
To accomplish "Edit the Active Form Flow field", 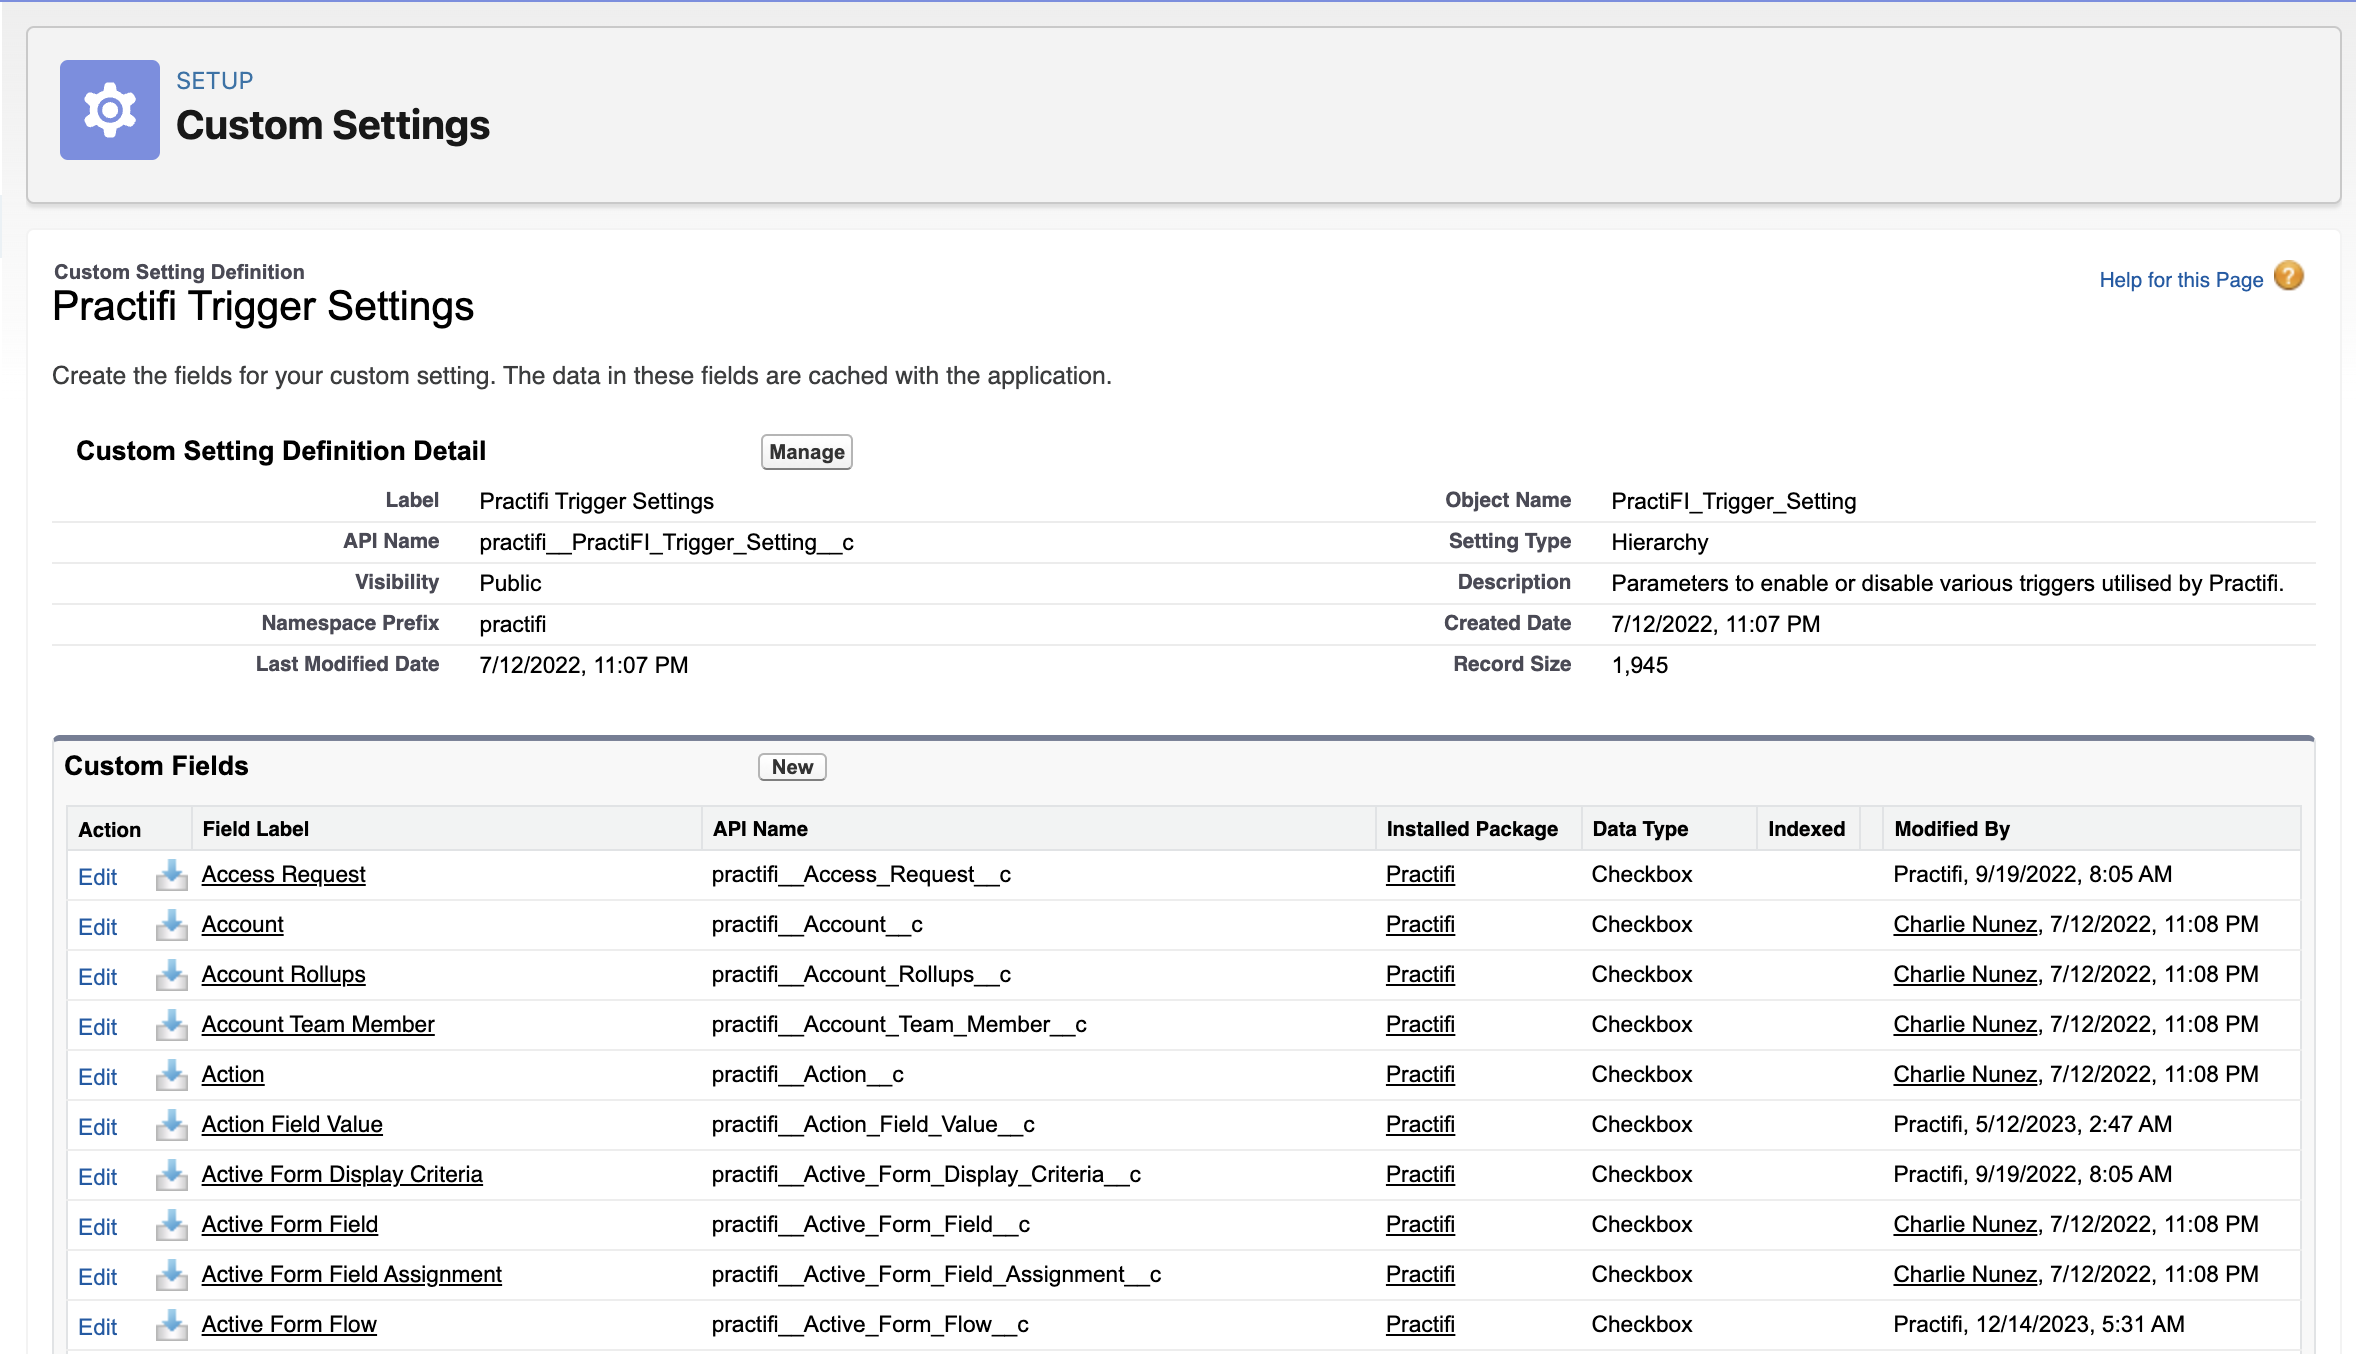I will (x=98, y=1327).
